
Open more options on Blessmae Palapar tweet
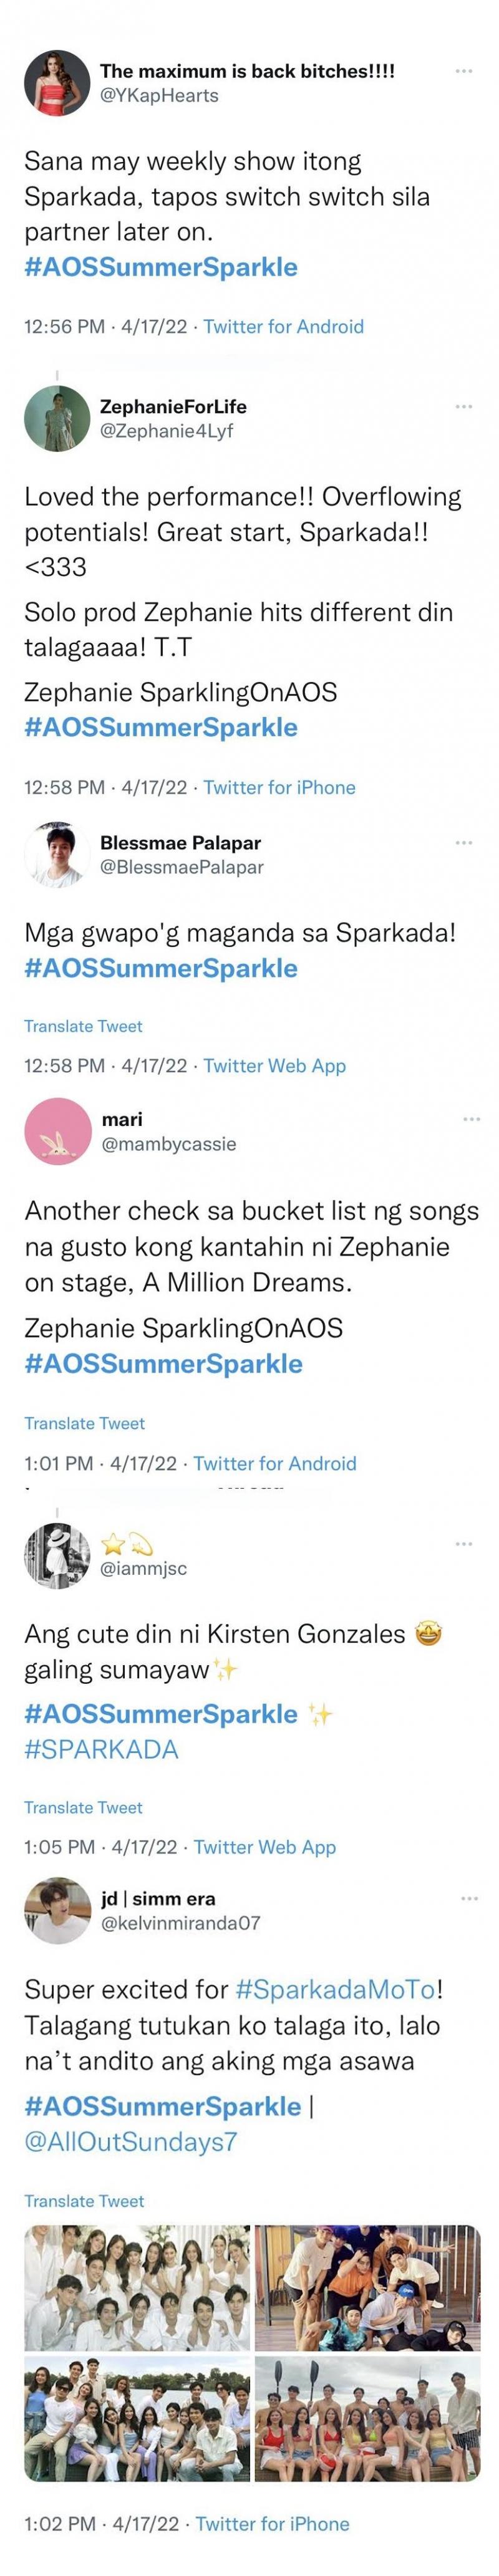[463, 843]
